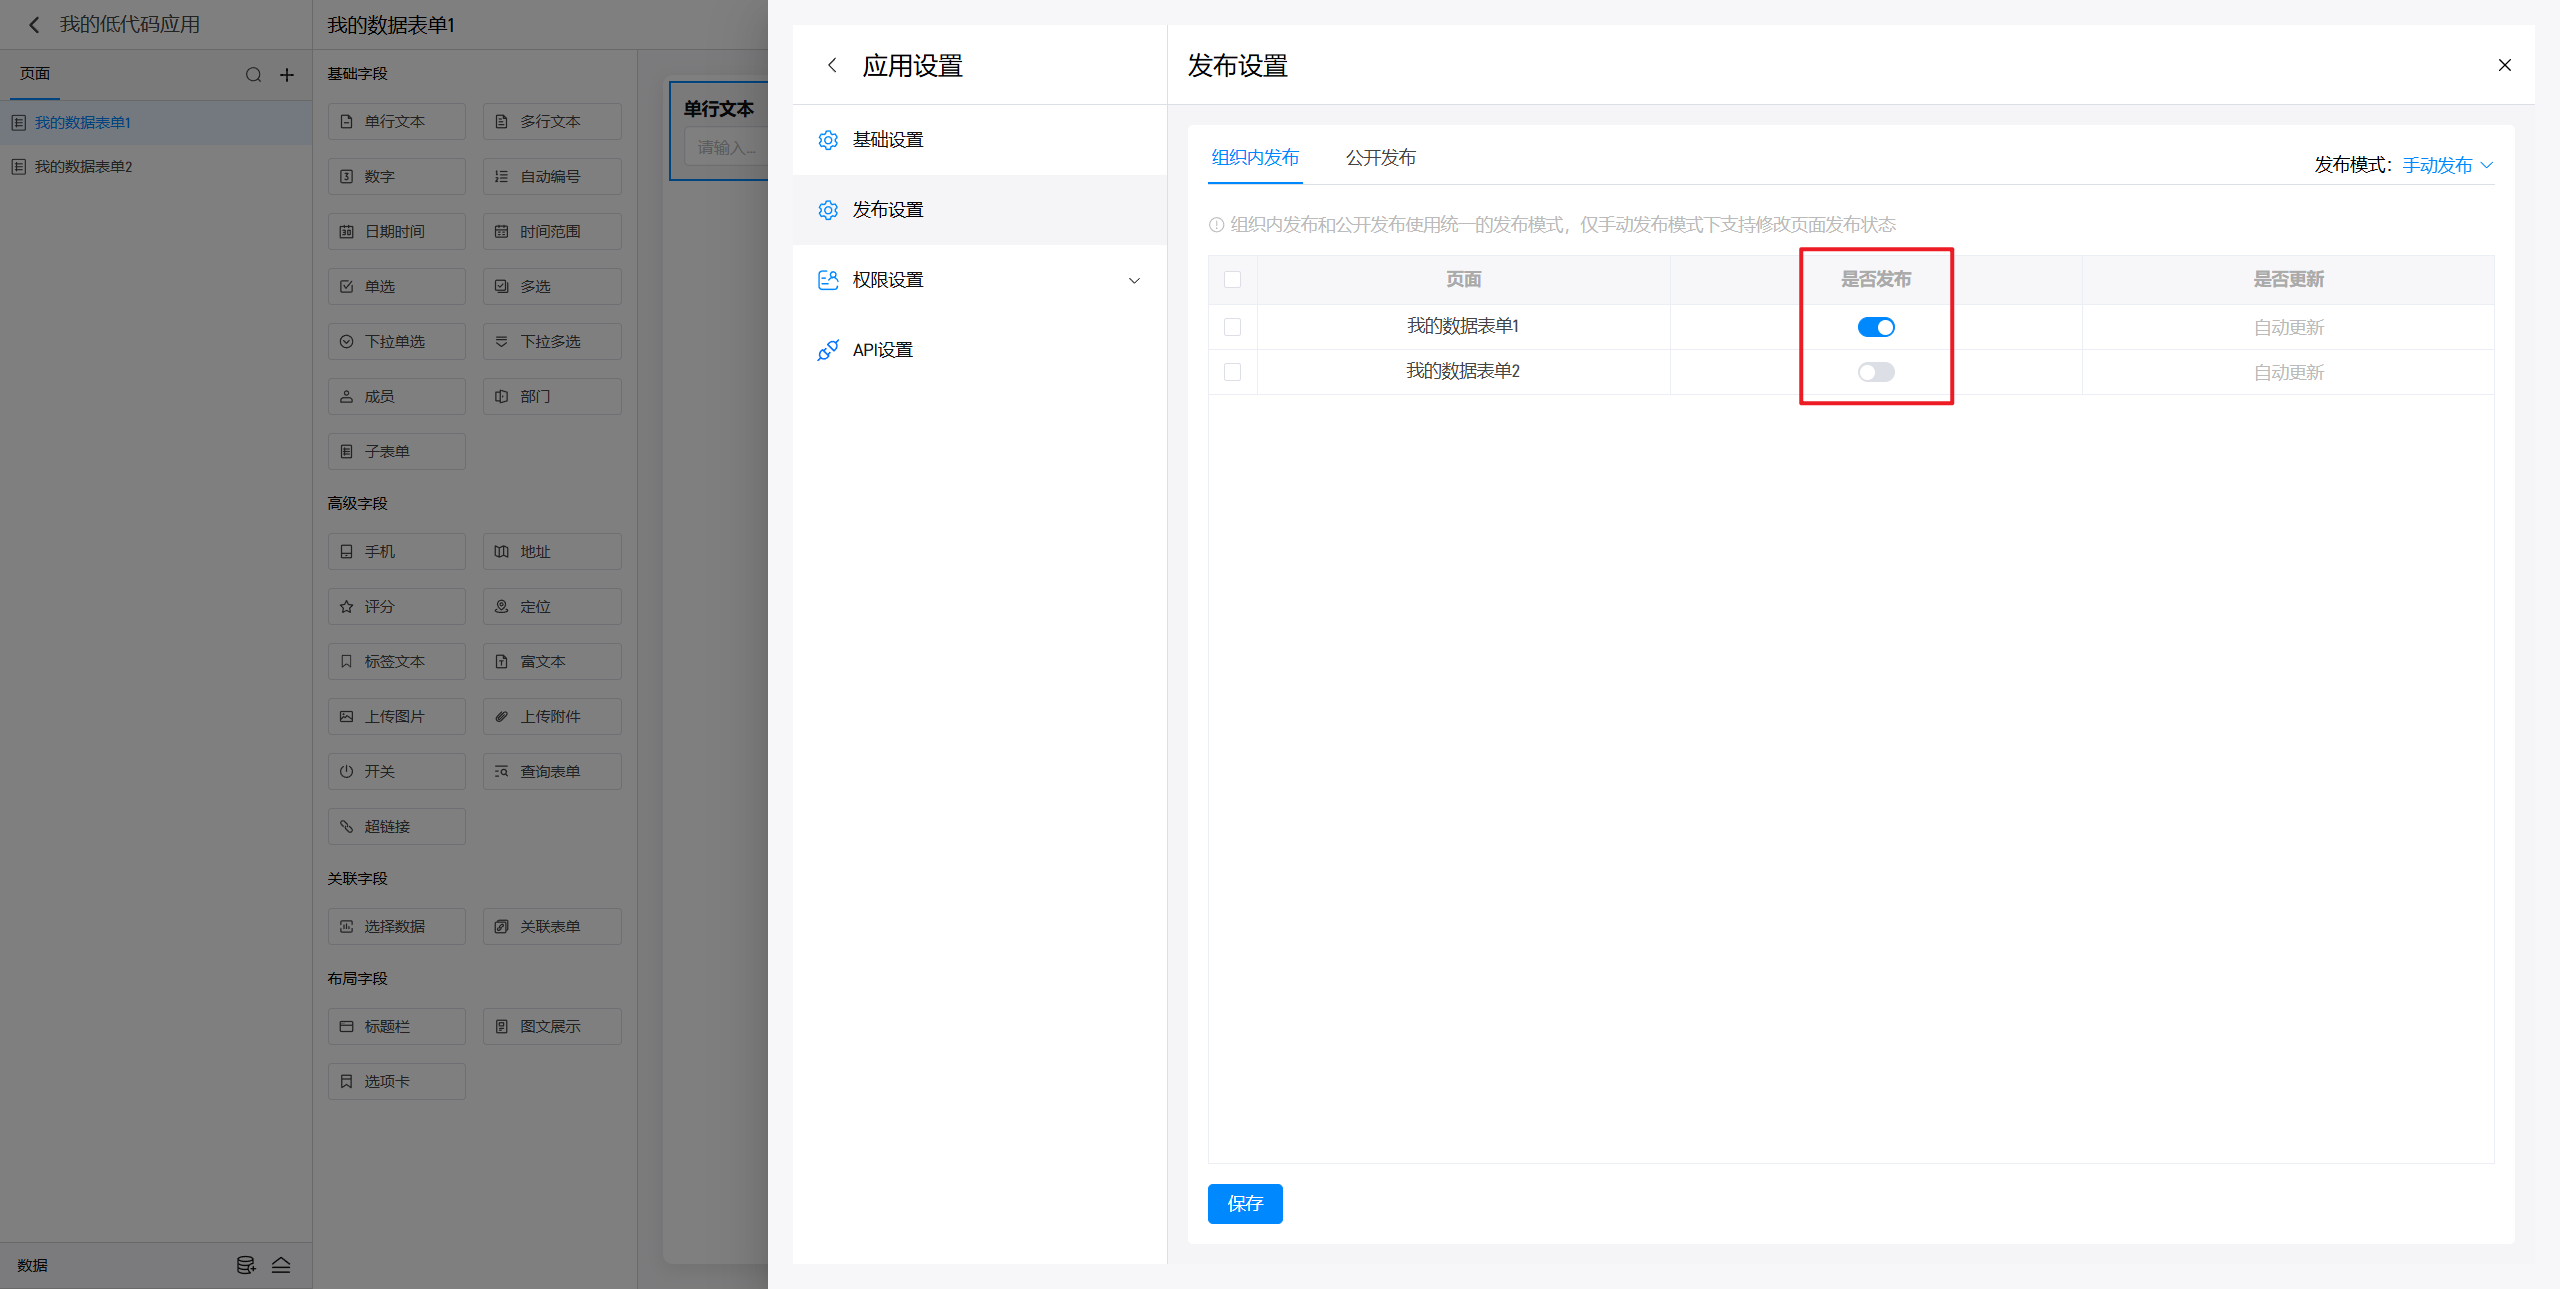Select the 组织内发布 tab
2560x1289 pixels.
pos(1255,158)
